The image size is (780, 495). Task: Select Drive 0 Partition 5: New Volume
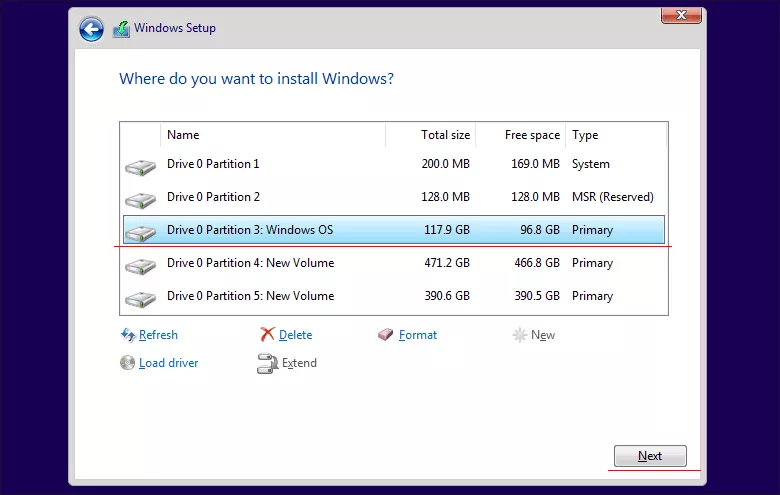(x=393, y=296)
